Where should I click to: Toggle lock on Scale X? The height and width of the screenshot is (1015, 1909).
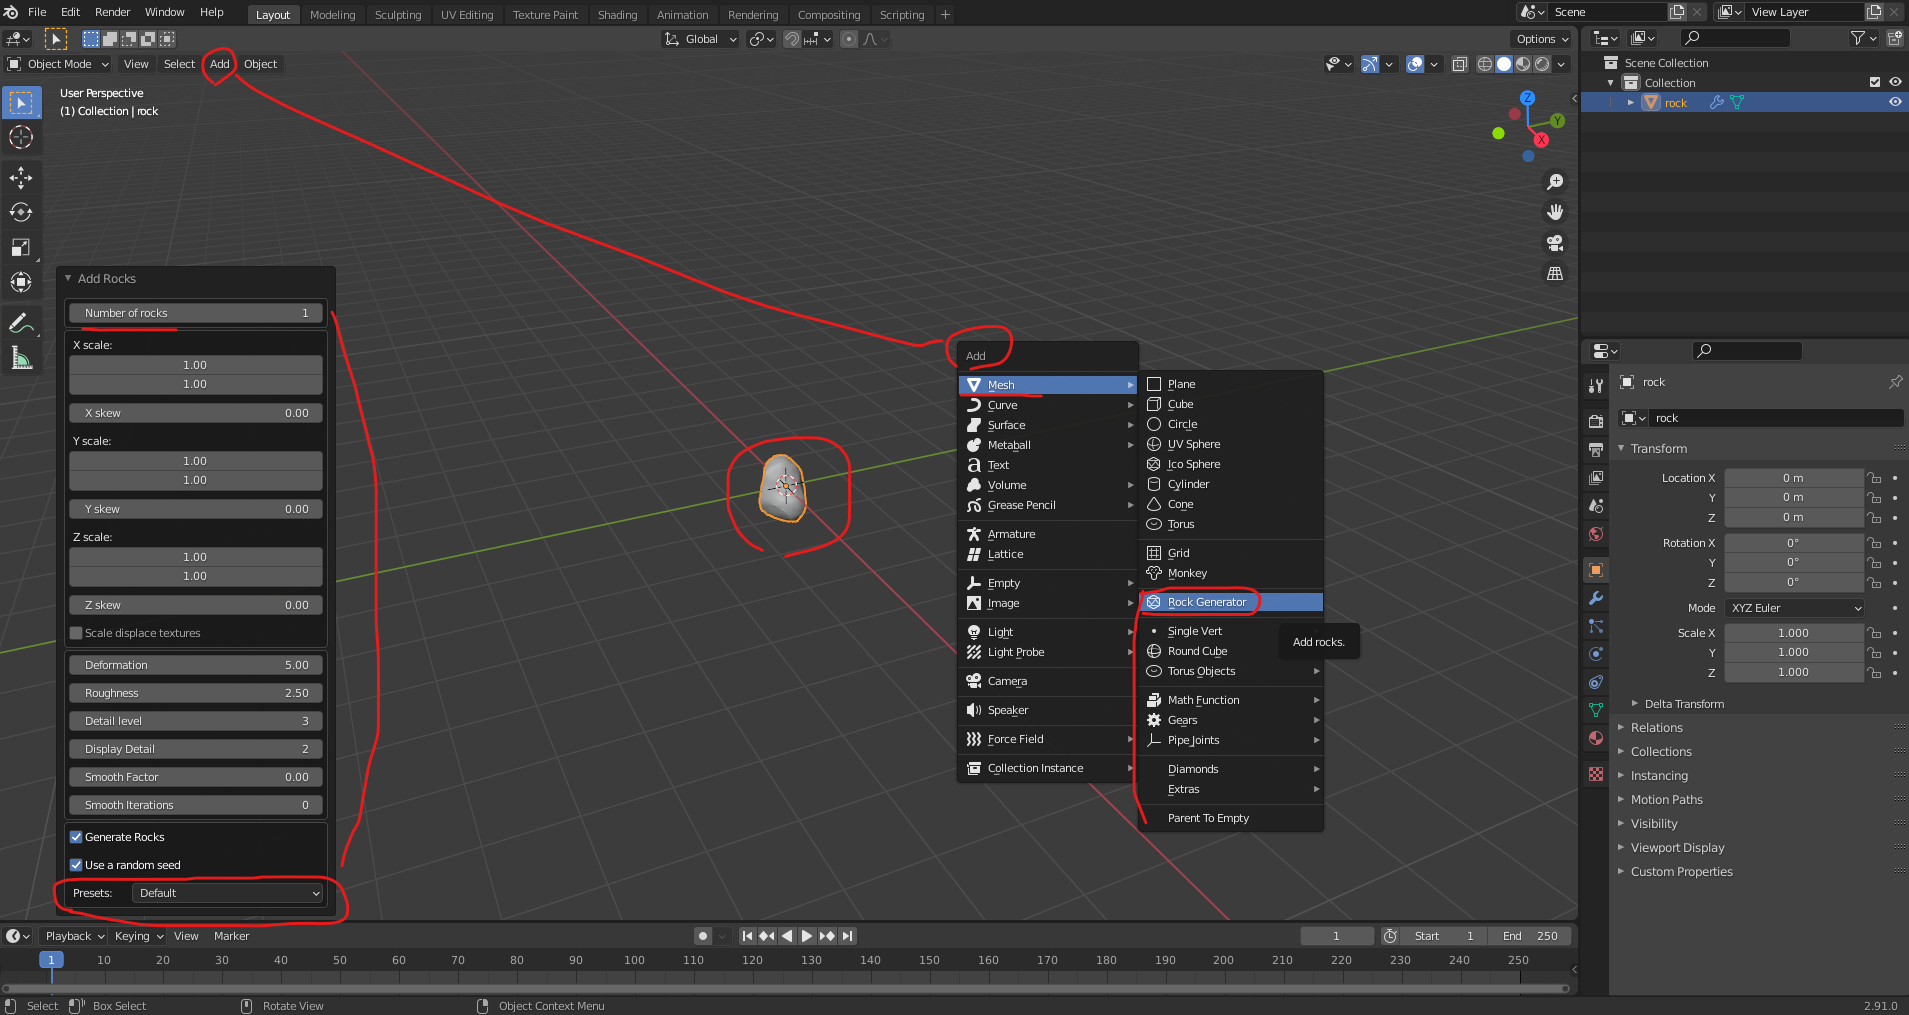pos(1875,633)
